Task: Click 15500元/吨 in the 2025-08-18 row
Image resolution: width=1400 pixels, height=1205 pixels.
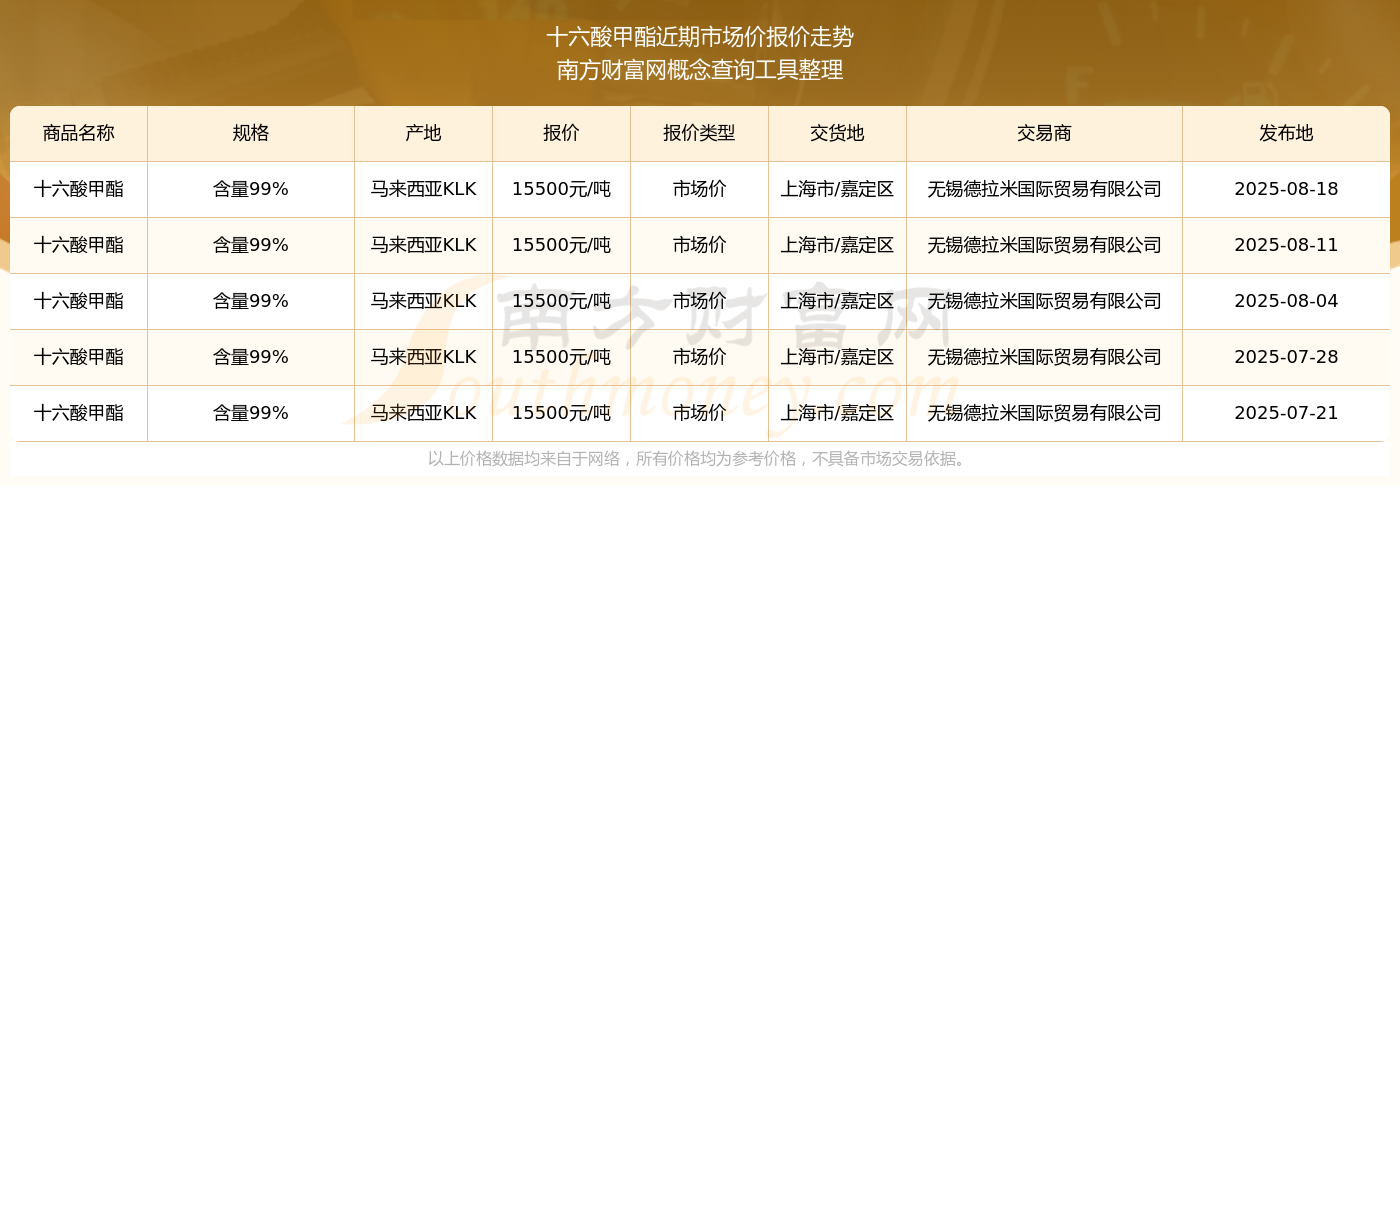Action: click(x=562, y=189)
